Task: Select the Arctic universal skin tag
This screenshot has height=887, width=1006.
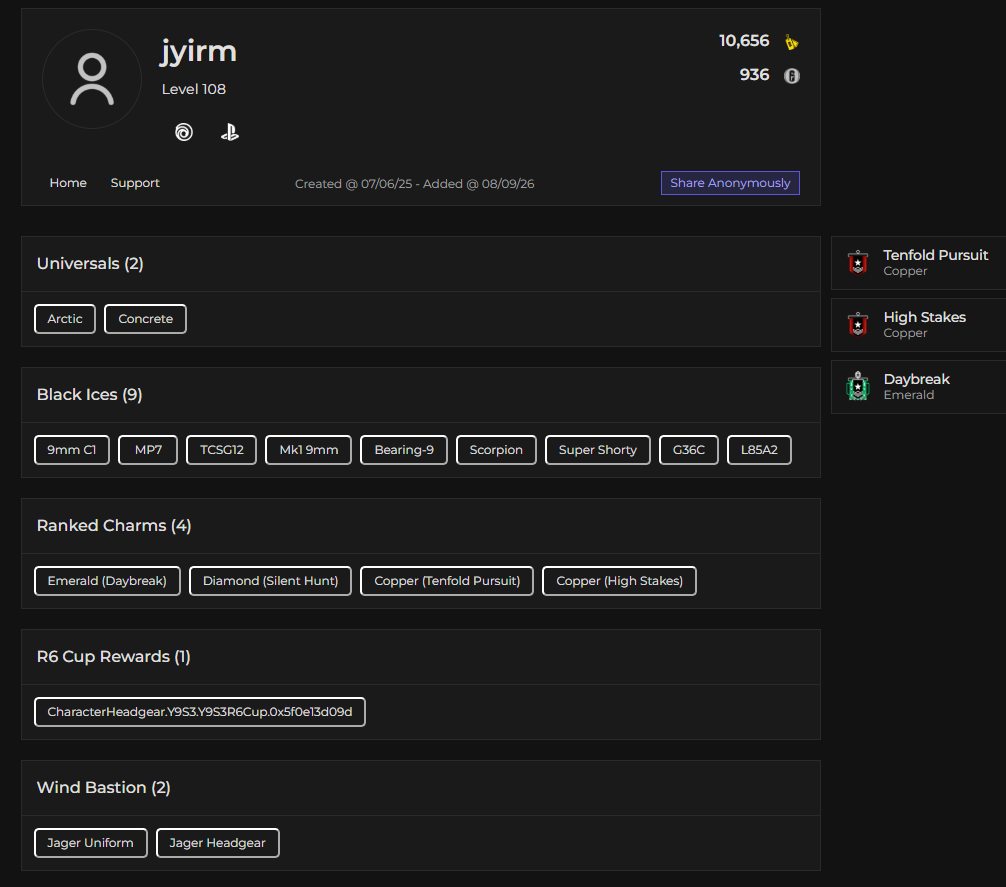Action: pos(65,319)
